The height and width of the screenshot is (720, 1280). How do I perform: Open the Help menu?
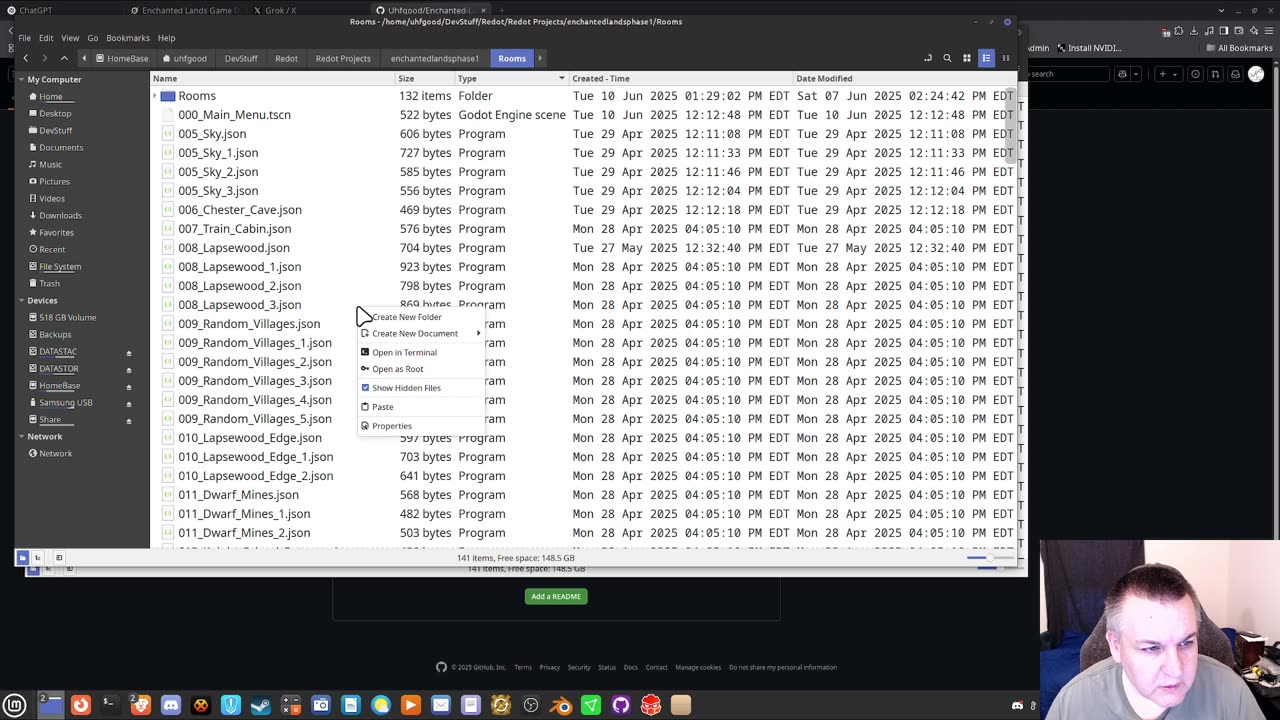[x=166, y=38]
